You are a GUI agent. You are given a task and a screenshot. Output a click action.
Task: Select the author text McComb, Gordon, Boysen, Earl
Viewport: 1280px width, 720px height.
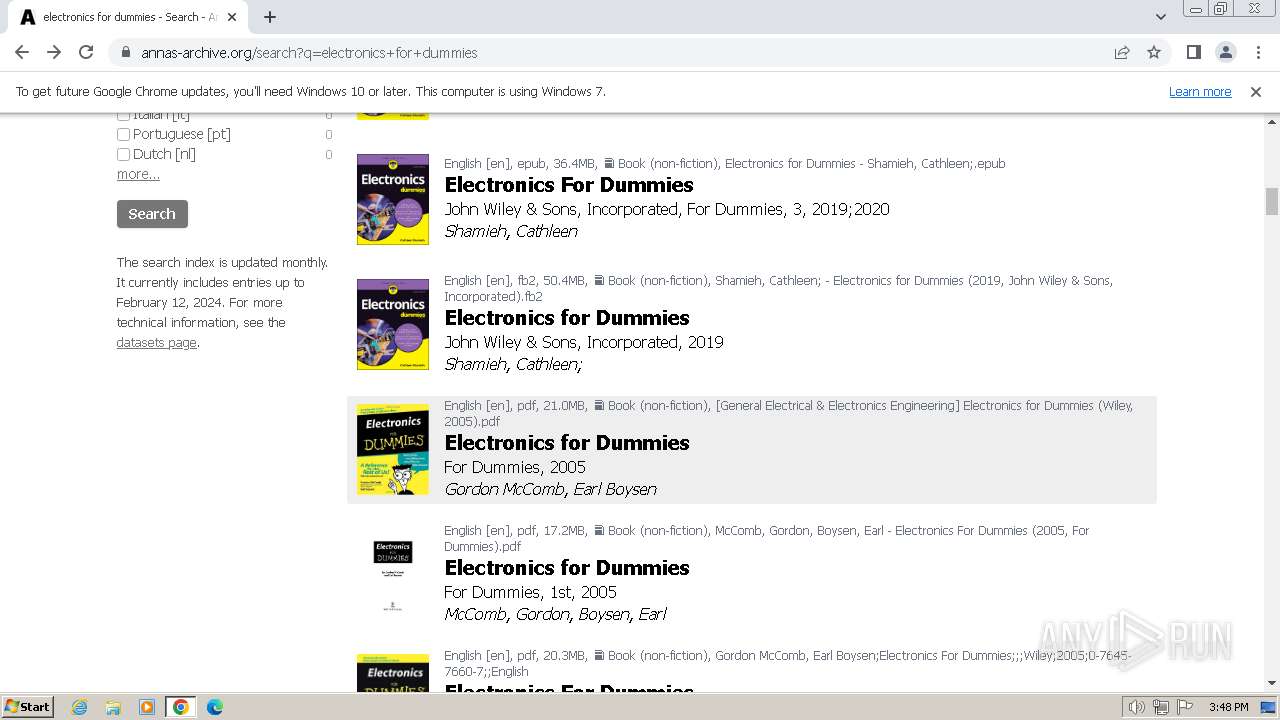(x=555, y=614)
